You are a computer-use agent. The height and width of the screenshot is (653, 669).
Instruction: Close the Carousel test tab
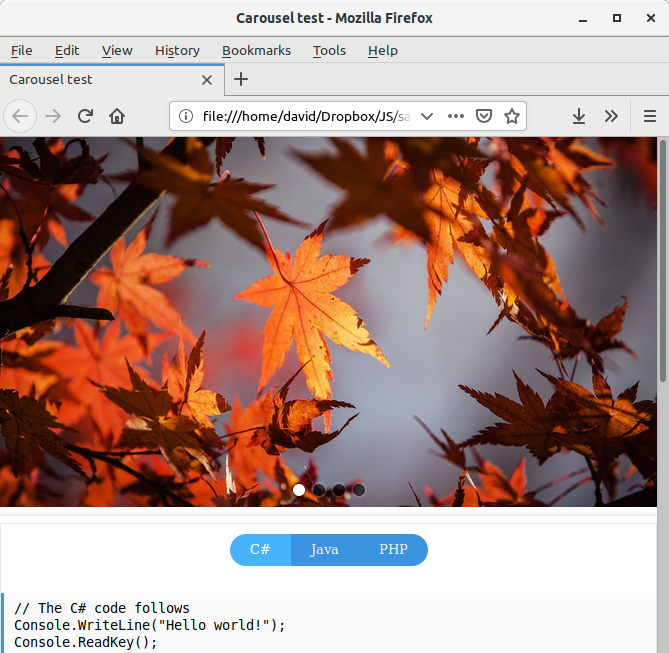click(x=207, y=80)
